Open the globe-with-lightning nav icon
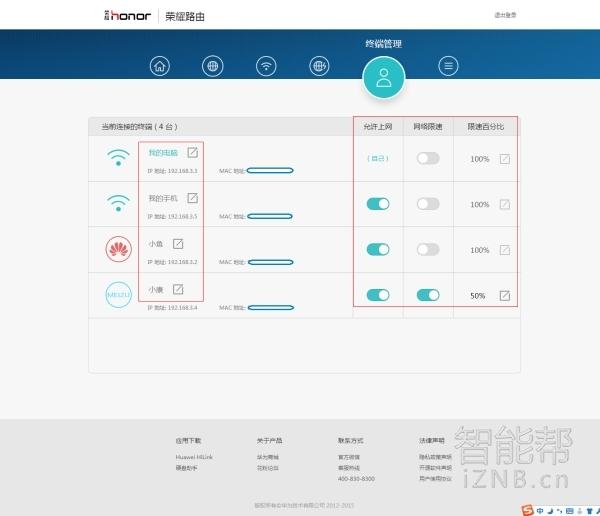This screenshot has width=600, height=516. (319, 66)
